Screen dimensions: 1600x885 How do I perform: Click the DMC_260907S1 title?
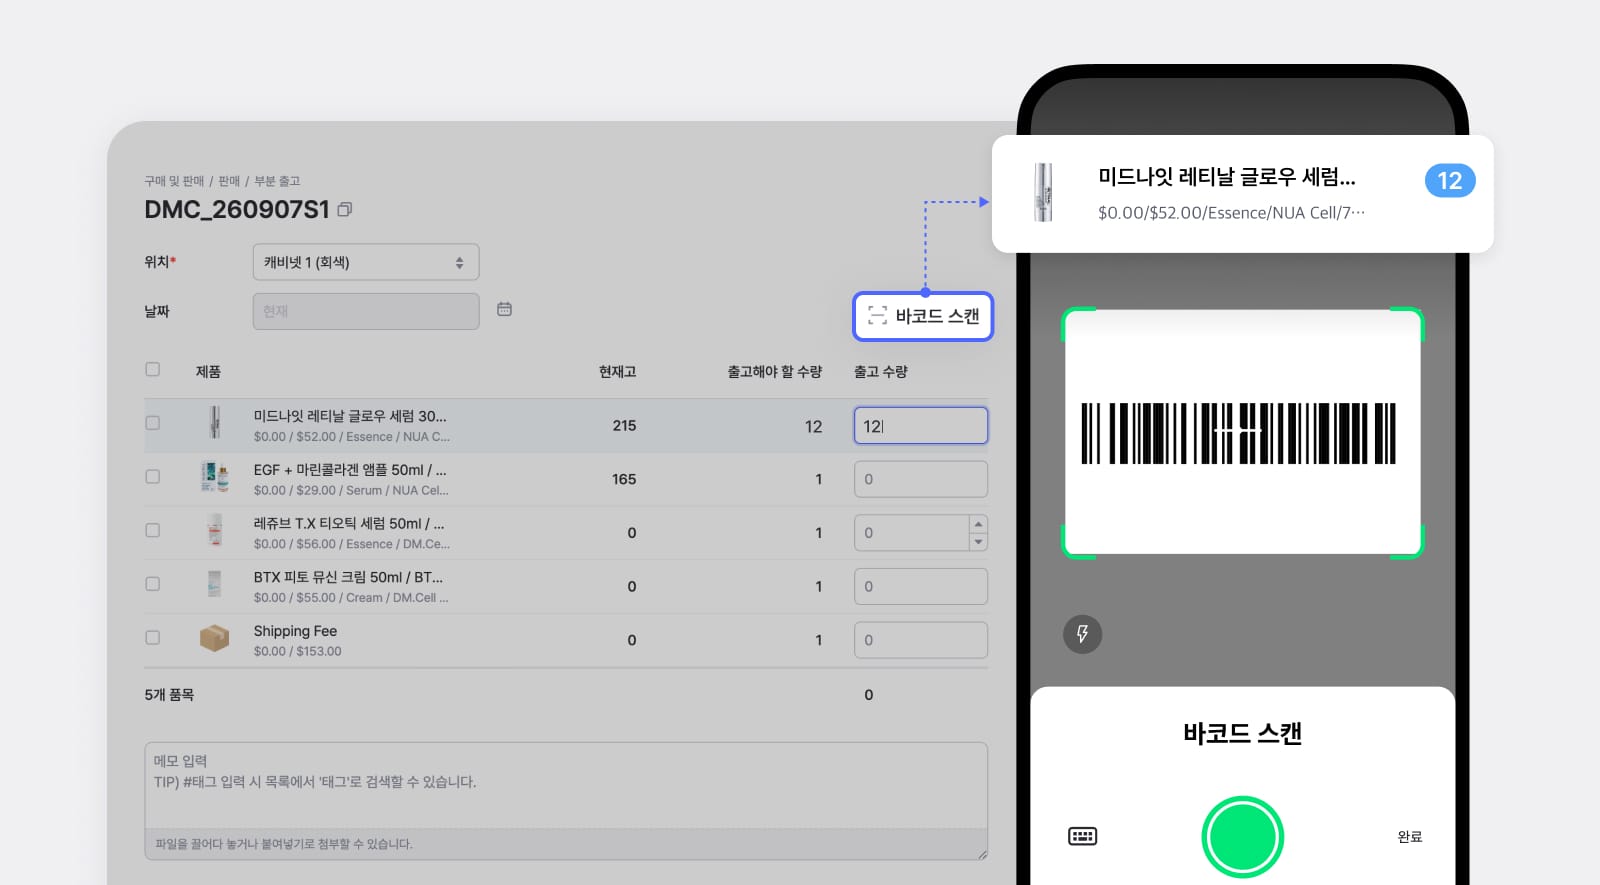pyautogui.click(x=237, y=210)
